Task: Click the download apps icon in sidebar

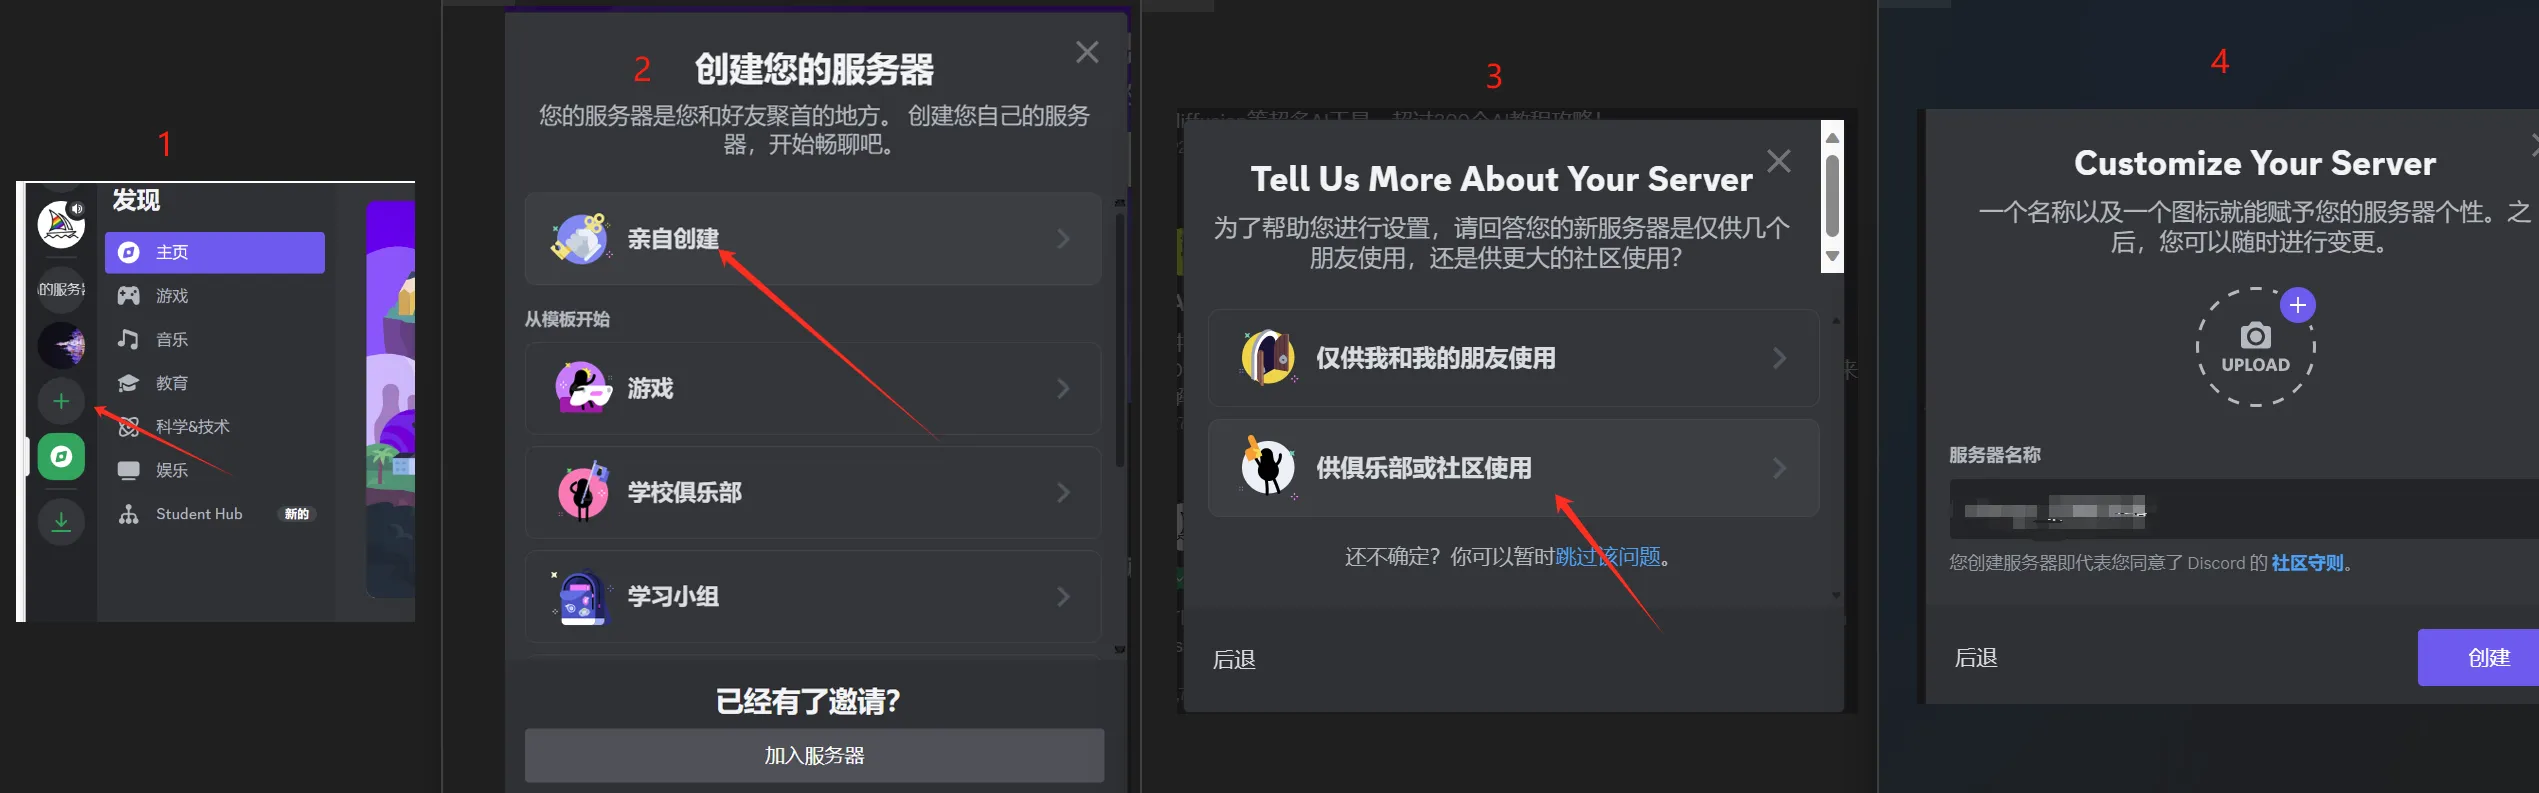Action: pyautogui.click(x=61, y=521)
